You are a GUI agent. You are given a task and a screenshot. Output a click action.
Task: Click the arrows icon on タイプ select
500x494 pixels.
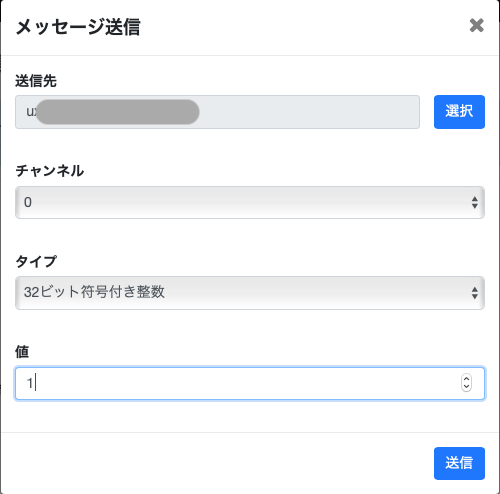[474, 293]
